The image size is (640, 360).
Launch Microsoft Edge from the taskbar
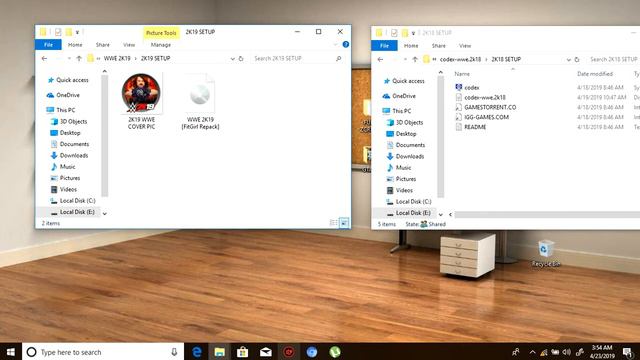coord(197,352)
